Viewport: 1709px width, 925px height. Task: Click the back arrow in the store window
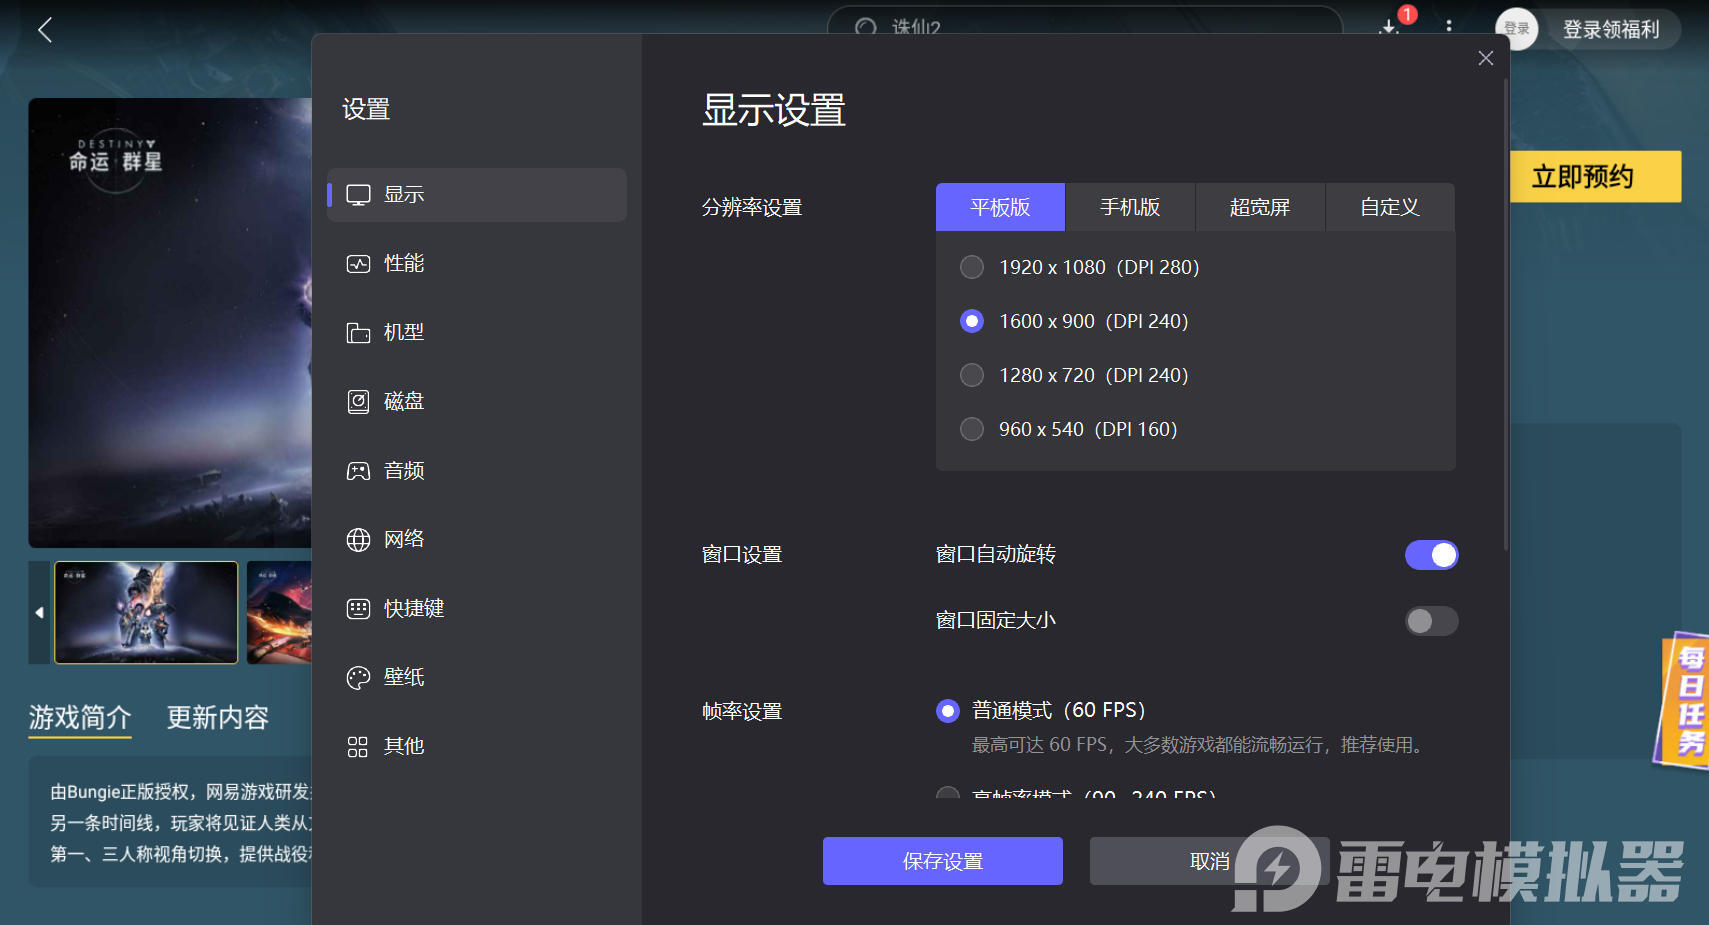coord(45,30)
